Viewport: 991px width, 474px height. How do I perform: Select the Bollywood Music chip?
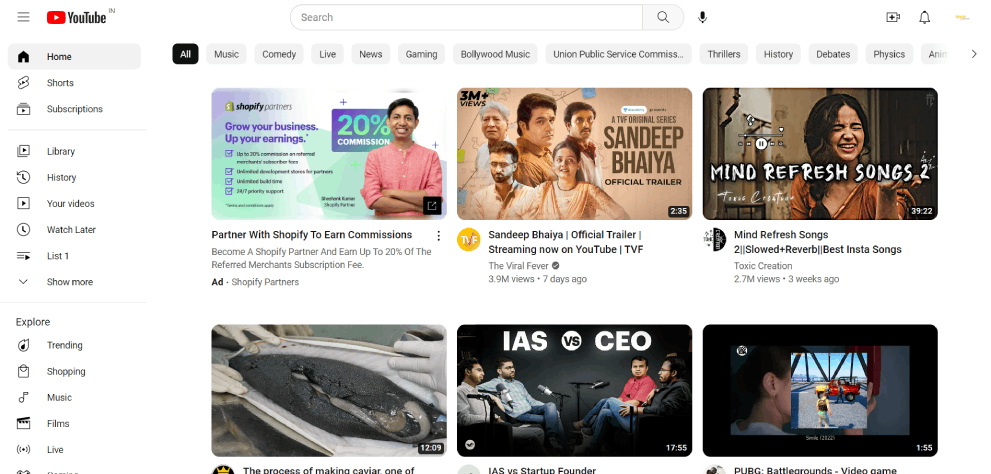(496, 54)
